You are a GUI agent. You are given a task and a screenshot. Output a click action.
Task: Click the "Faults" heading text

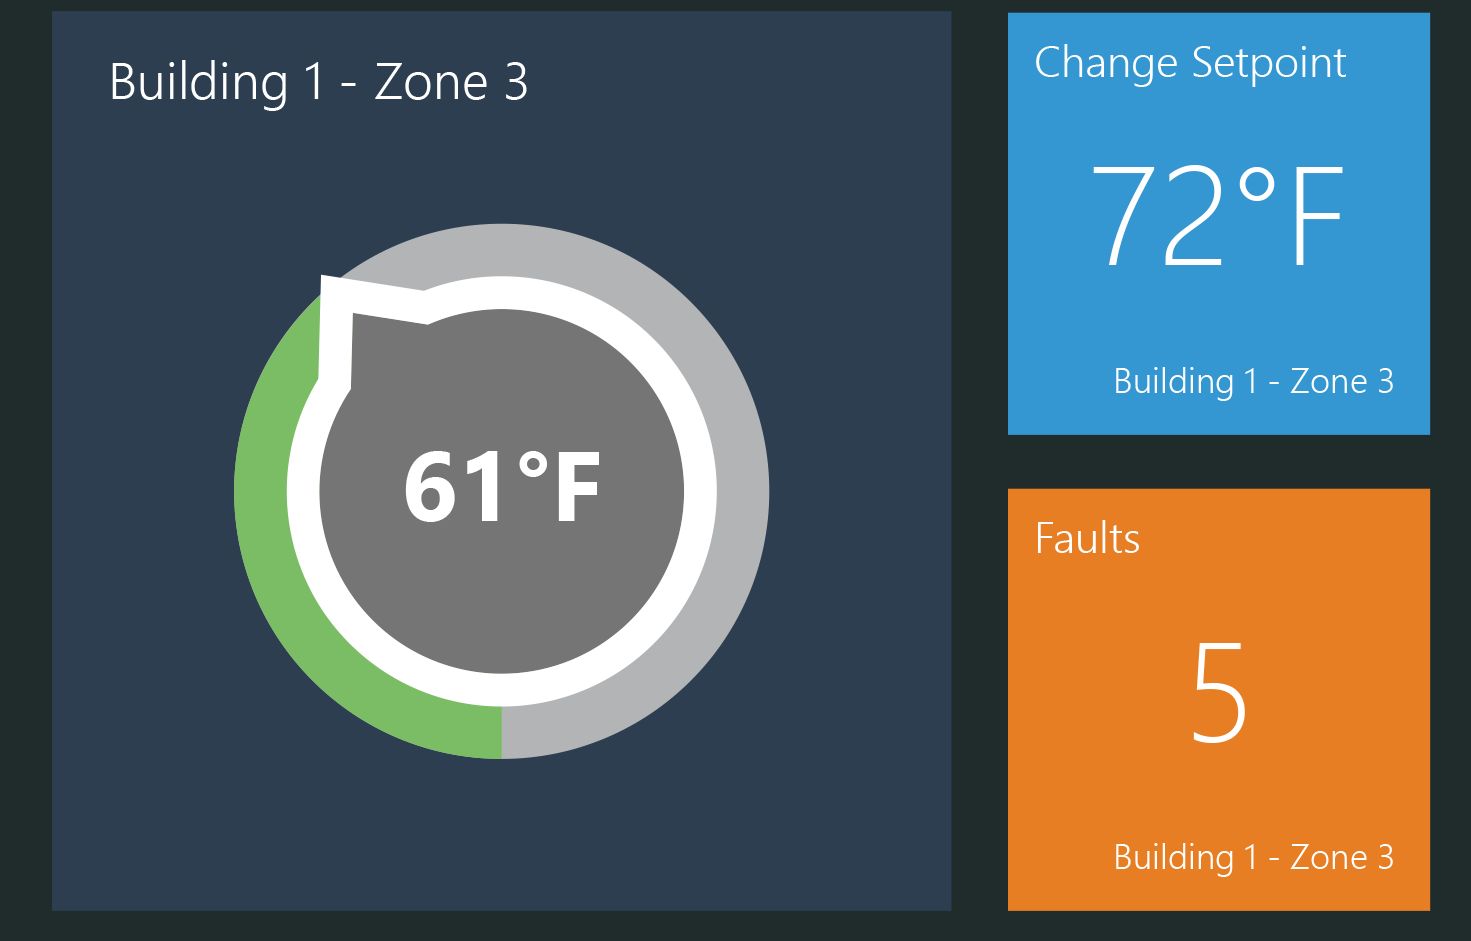point(1087,539)
